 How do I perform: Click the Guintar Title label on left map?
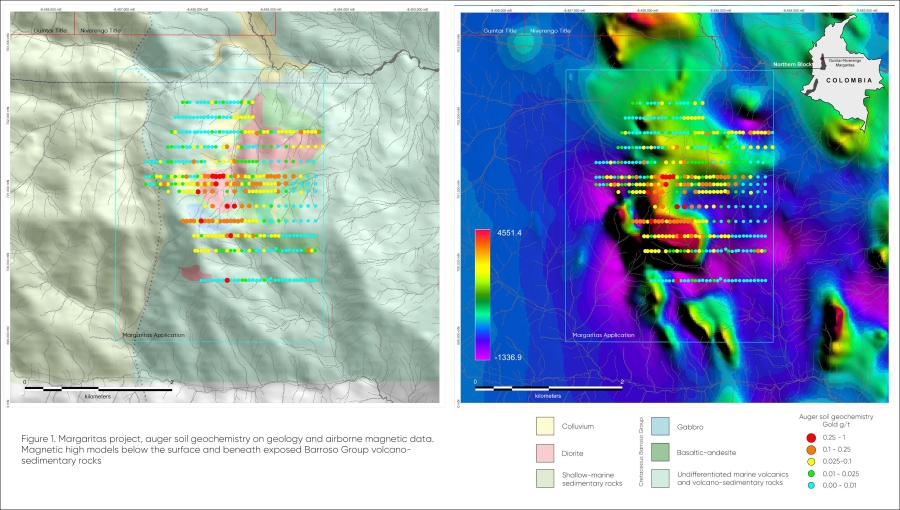click(x=49, y=31)
